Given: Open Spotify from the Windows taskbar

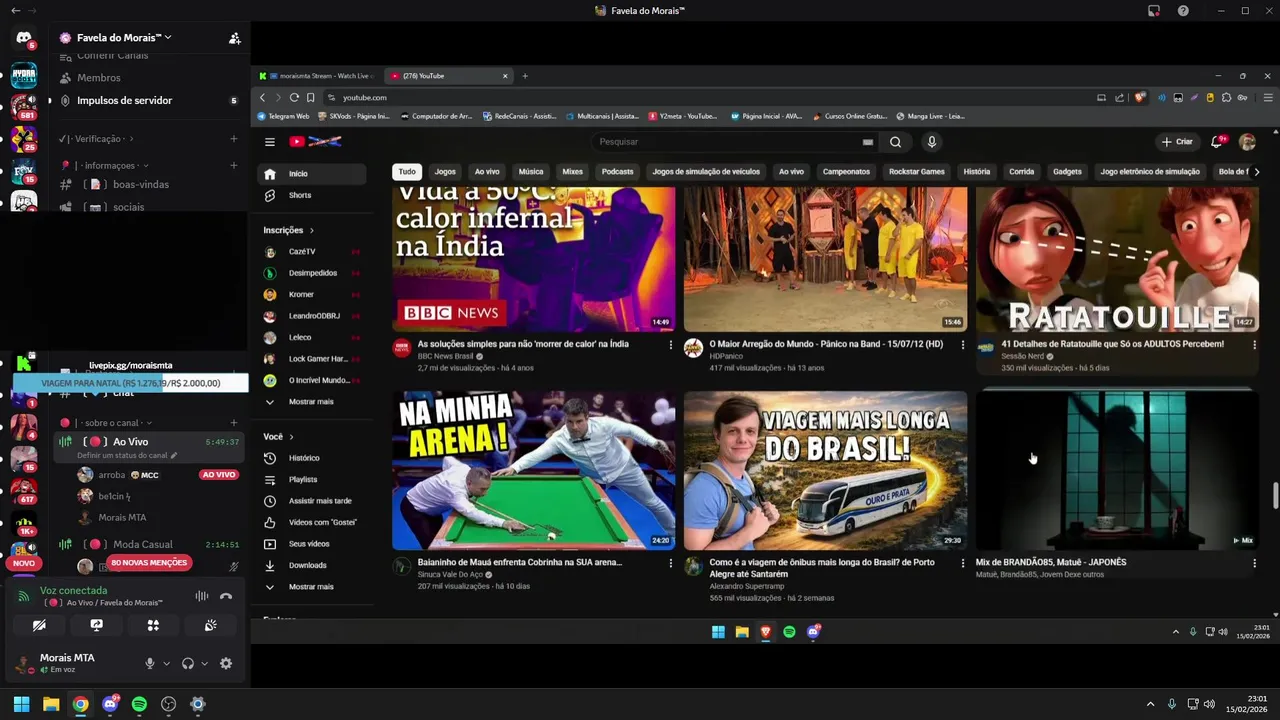Looking at the screenshot, I should pyautogui.click(x=139, y=704).
